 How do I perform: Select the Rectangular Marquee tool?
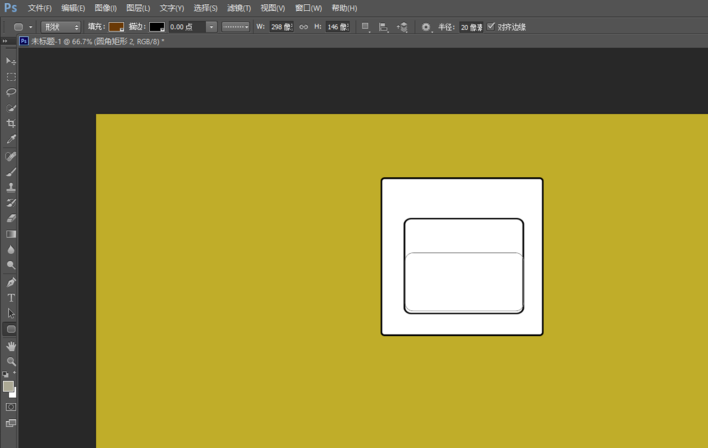(11, 77)
